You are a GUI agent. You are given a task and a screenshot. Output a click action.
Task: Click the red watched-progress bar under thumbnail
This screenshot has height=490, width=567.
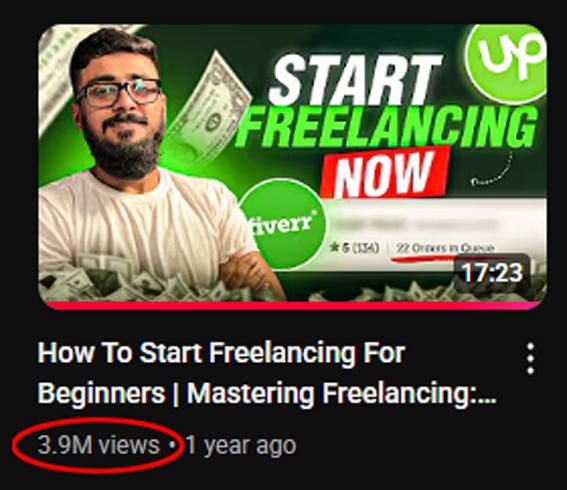pyautogui.click(x=292, y=306)
